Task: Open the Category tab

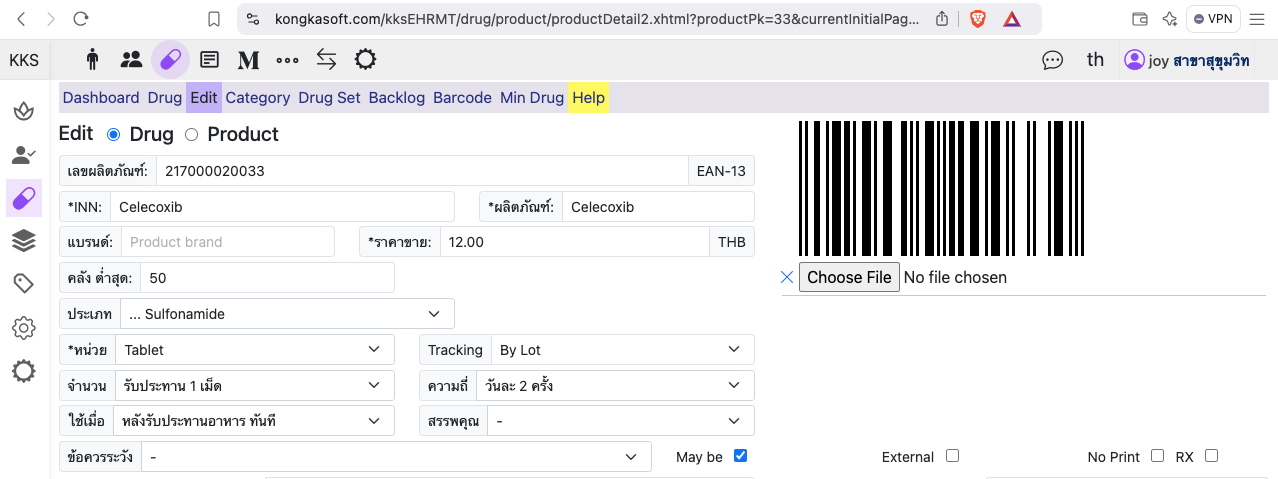Action: point(258,97)
